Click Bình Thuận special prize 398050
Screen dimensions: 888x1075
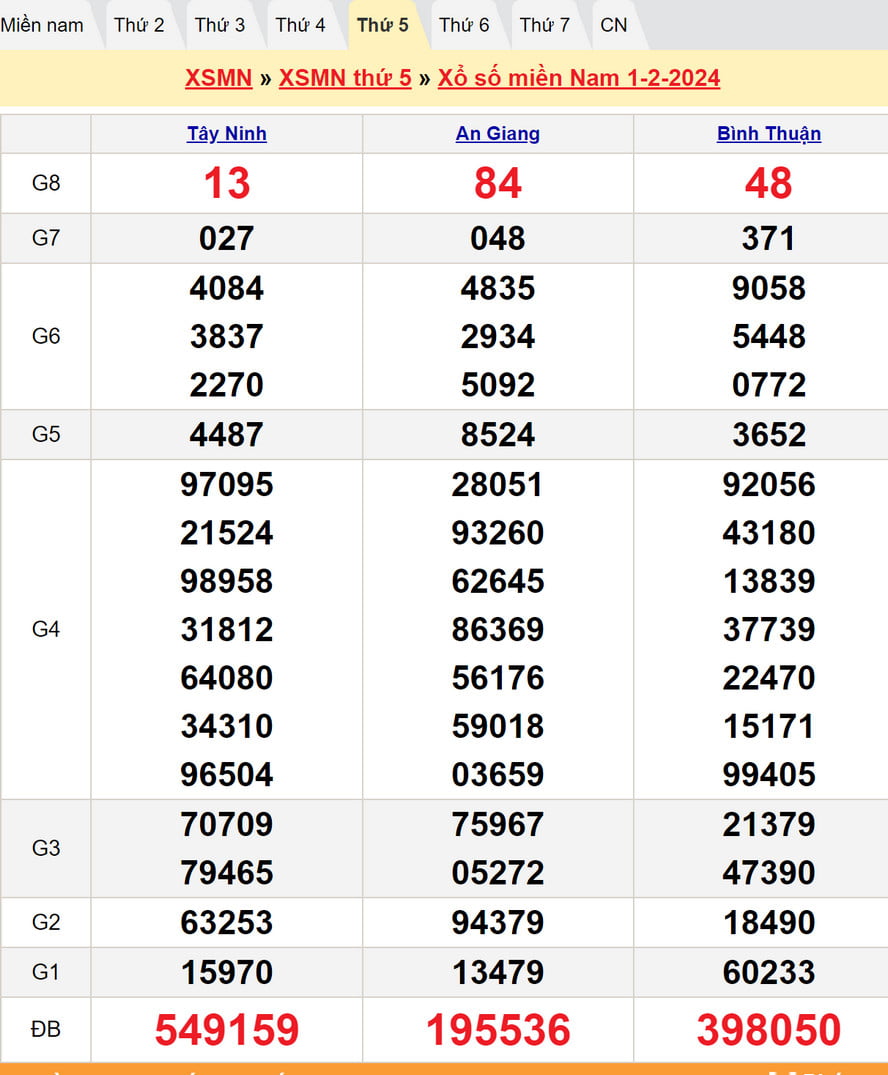[769, 1030]
